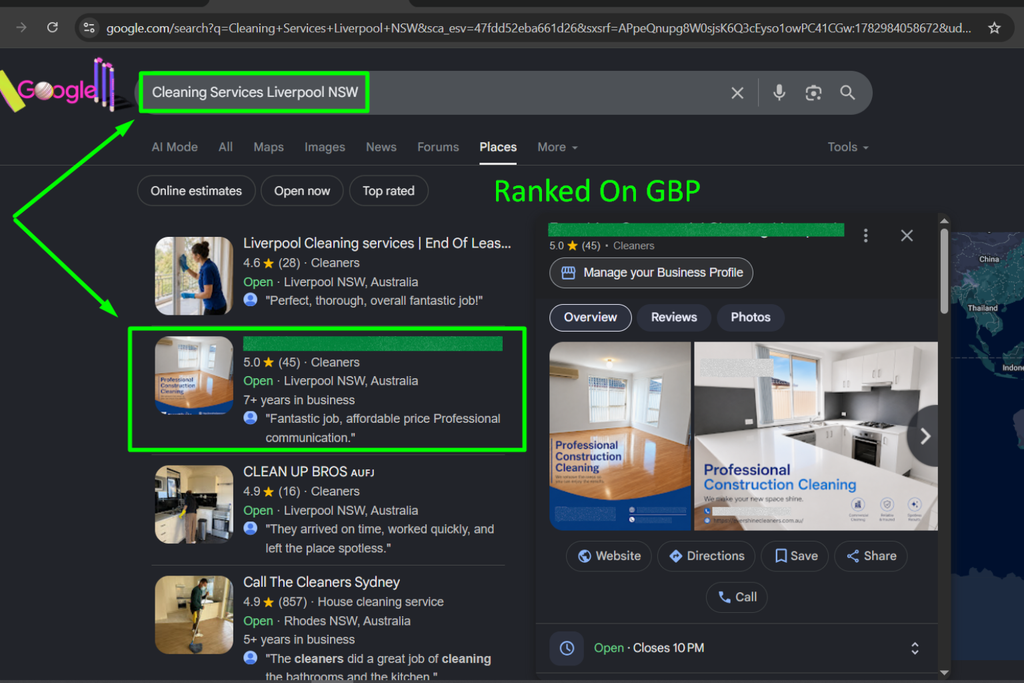Click the browser forward arrow

click(22, 27)
